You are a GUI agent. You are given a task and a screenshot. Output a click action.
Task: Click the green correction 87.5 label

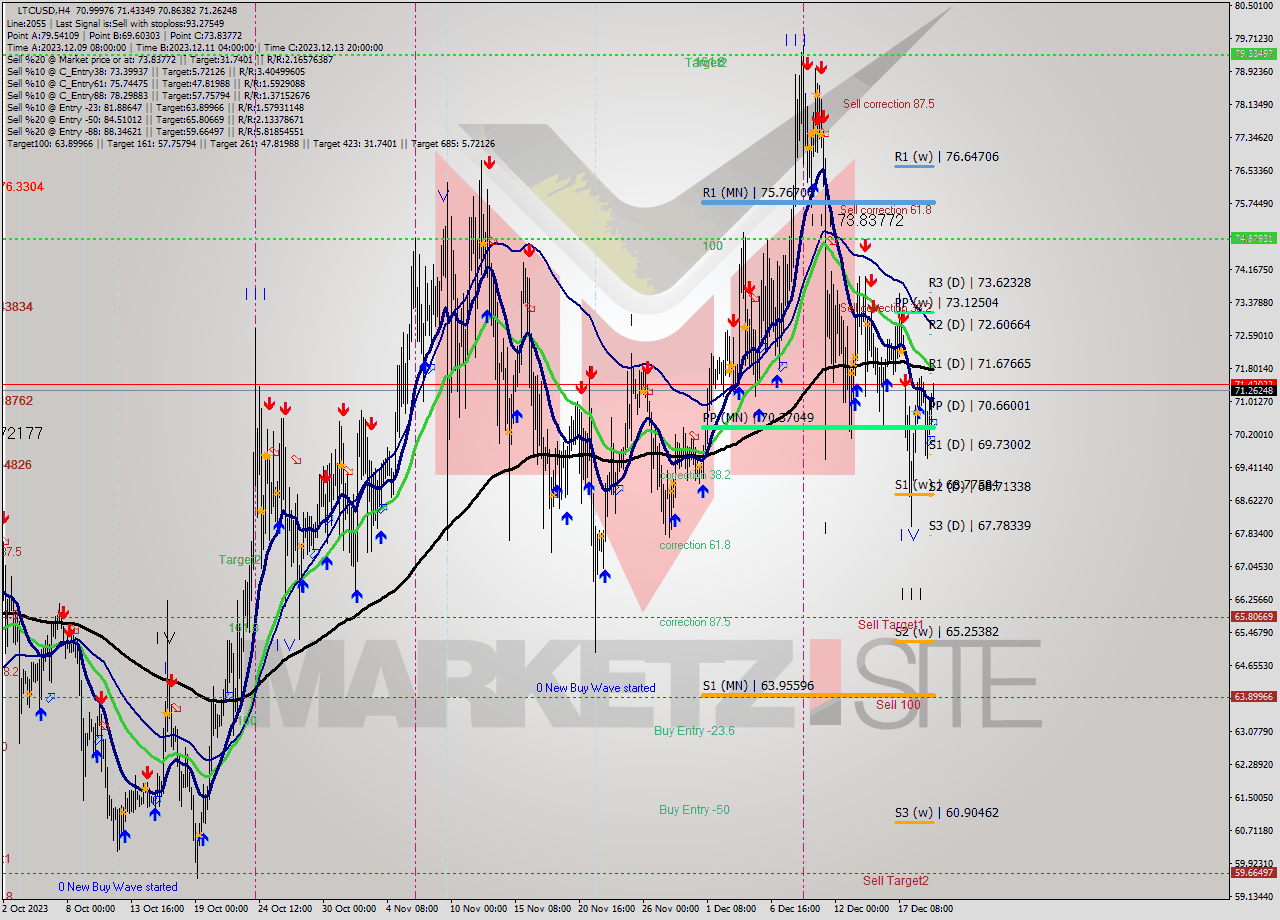click(x=694, y=622)
